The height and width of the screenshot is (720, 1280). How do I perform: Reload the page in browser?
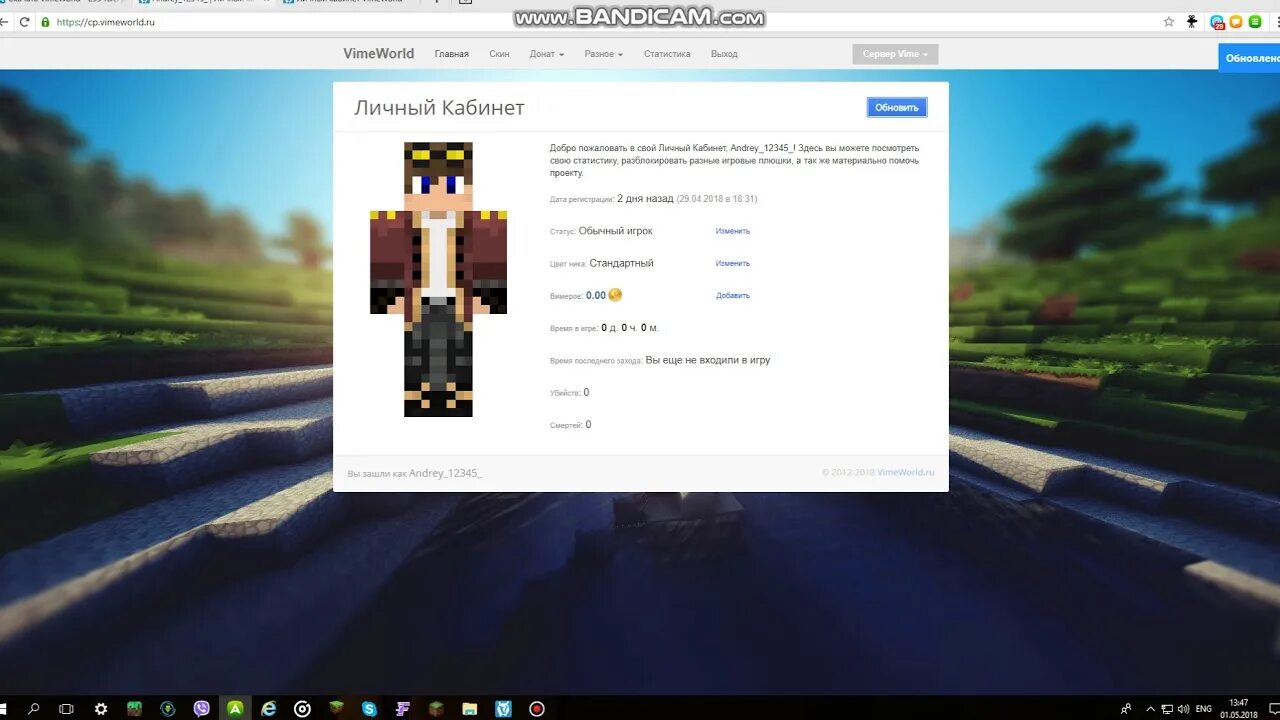pyautogui.click(x=24, y=22)
